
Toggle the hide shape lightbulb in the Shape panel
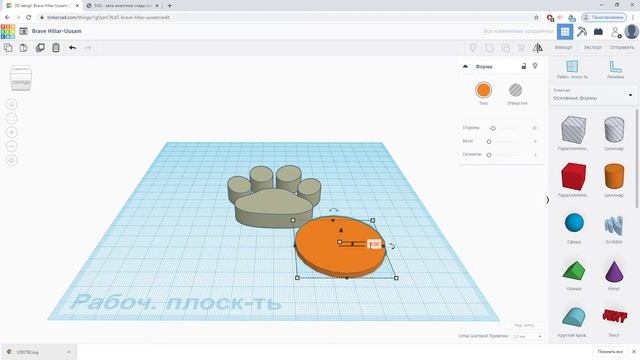[x=535, y=66]
